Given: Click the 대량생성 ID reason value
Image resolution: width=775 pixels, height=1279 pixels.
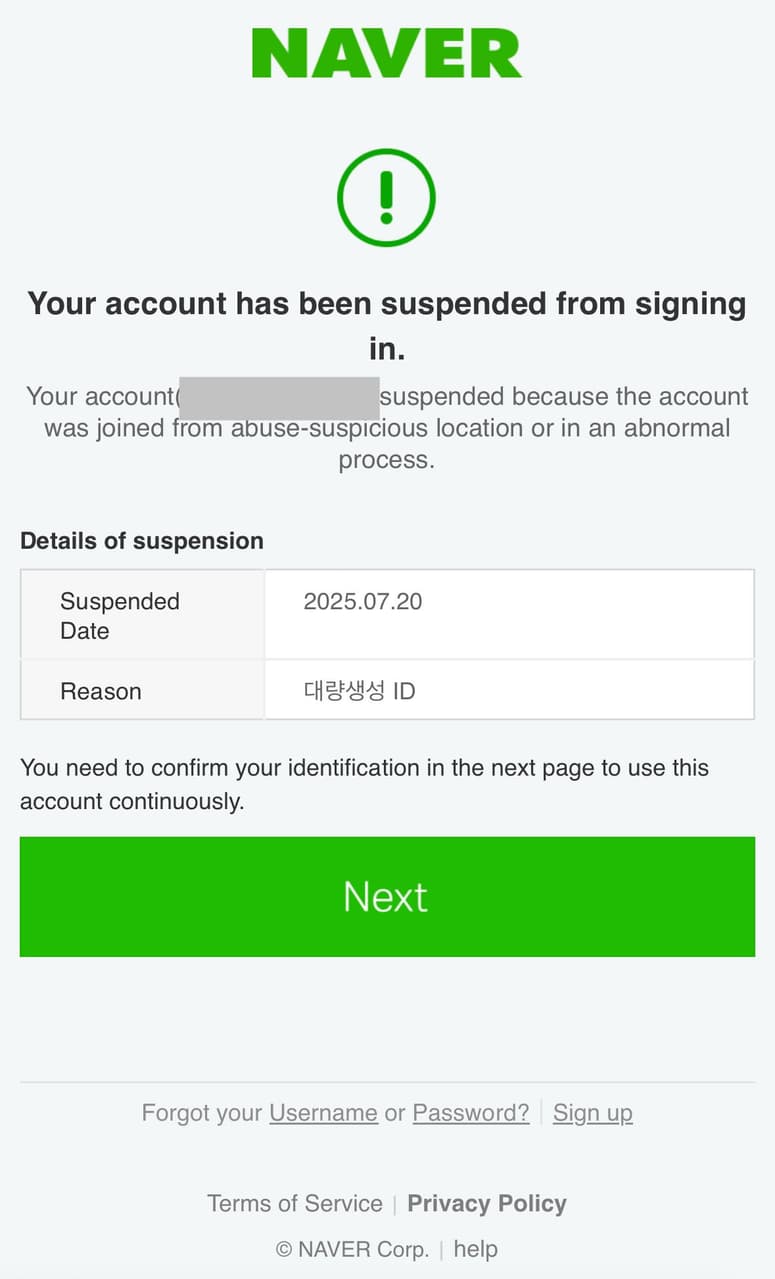Looking at the screenshot, I should click(x=359, y=691).
